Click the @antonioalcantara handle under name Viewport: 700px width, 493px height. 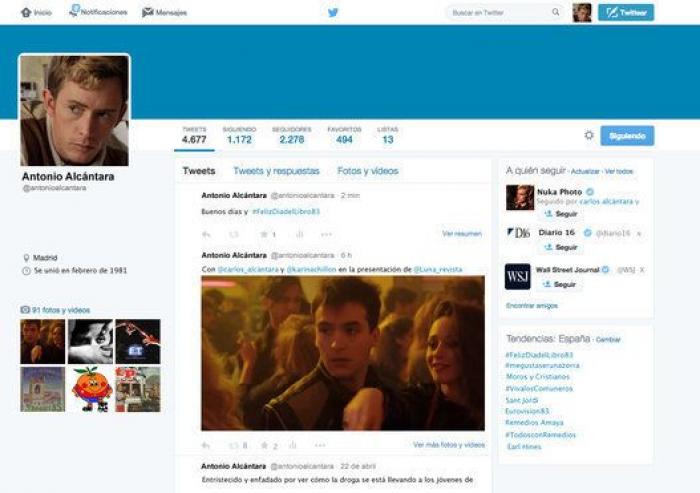[x=54, y=188]
